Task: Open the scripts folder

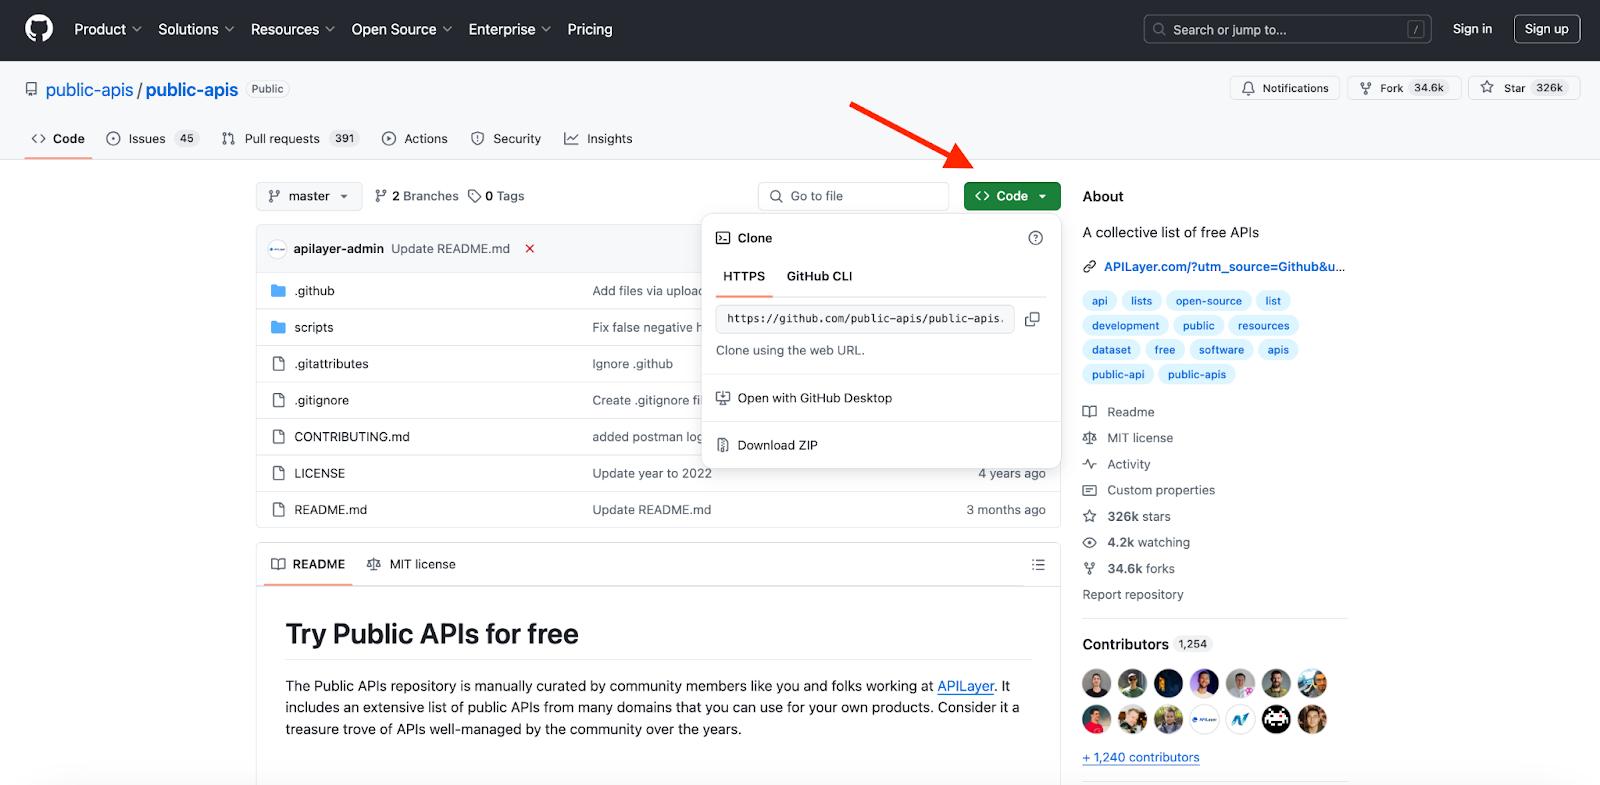Action: (314, 328)
